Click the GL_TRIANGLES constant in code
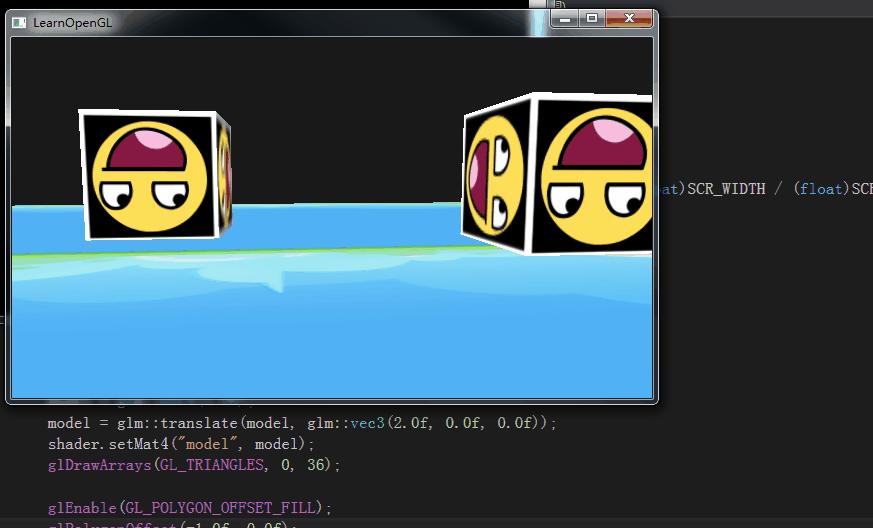 (212, 465)
